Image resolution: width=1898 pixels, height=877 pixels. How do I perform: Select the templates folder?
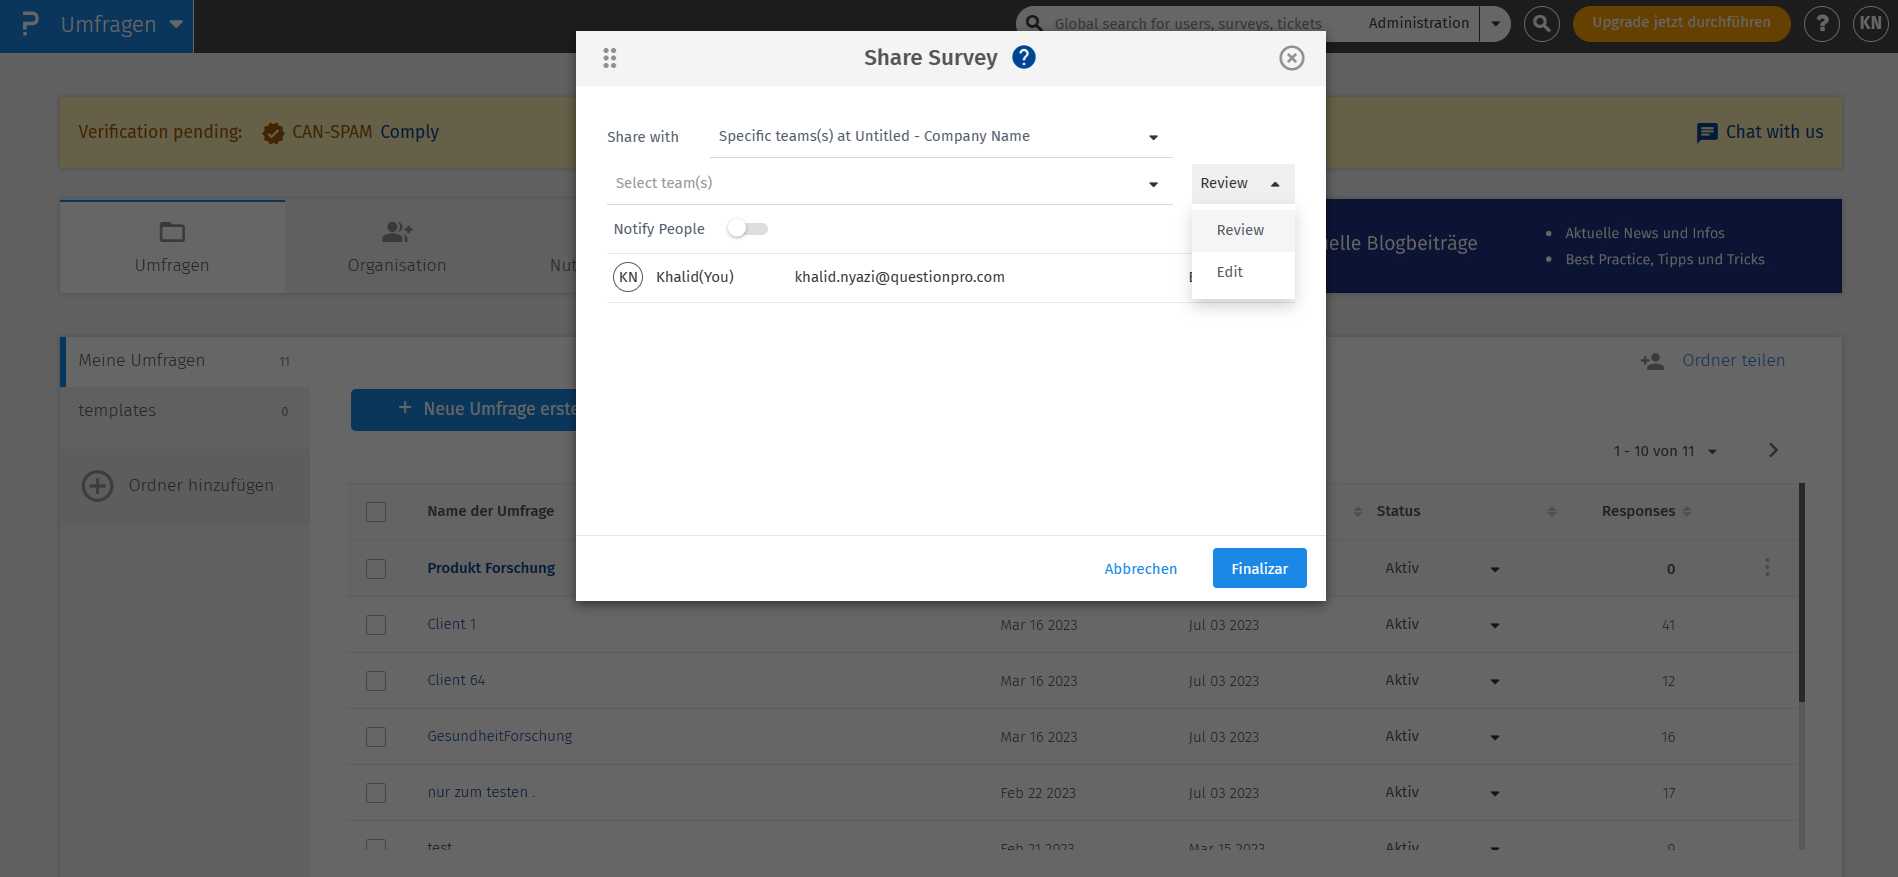[x=185, y=411]
